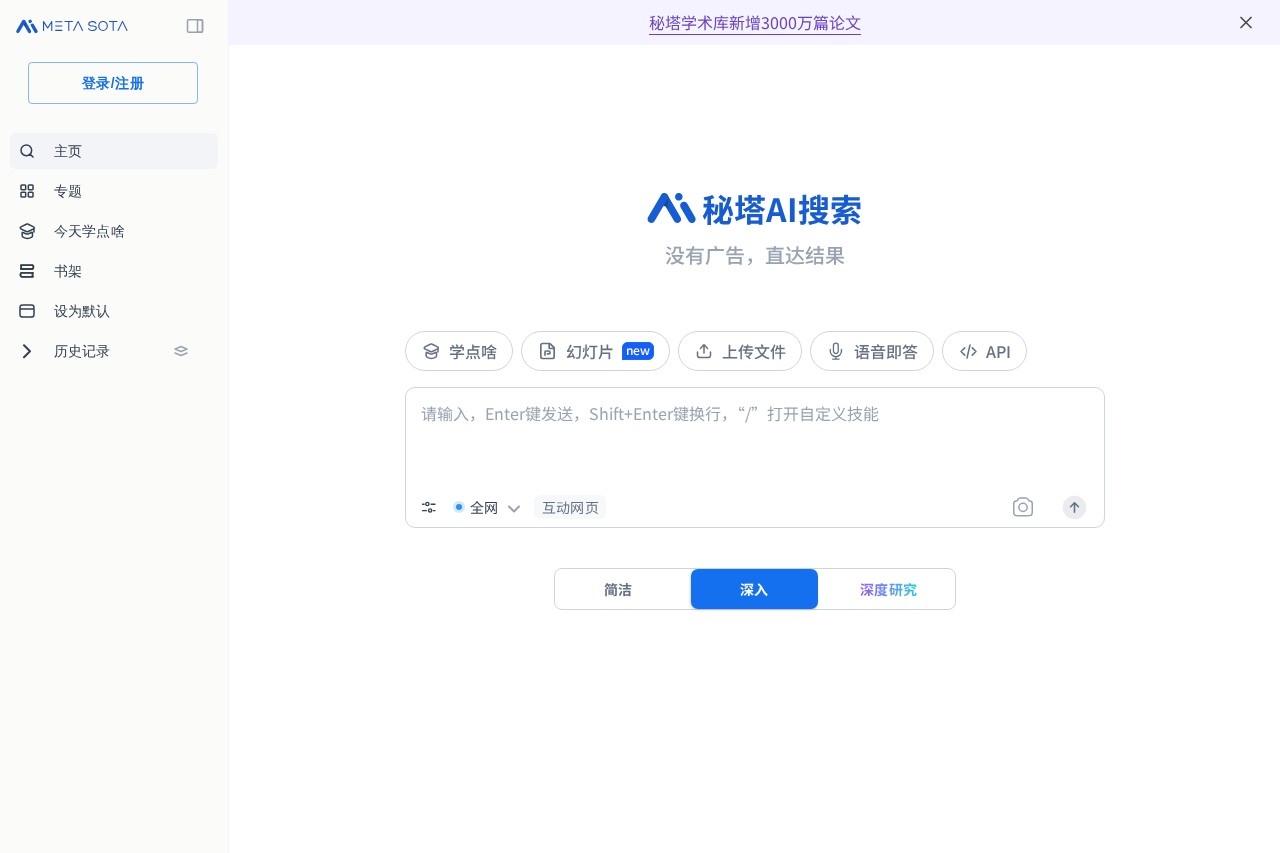
Task: Activate 语音即答 voice answer mode
Action: (x=871, y=351)
